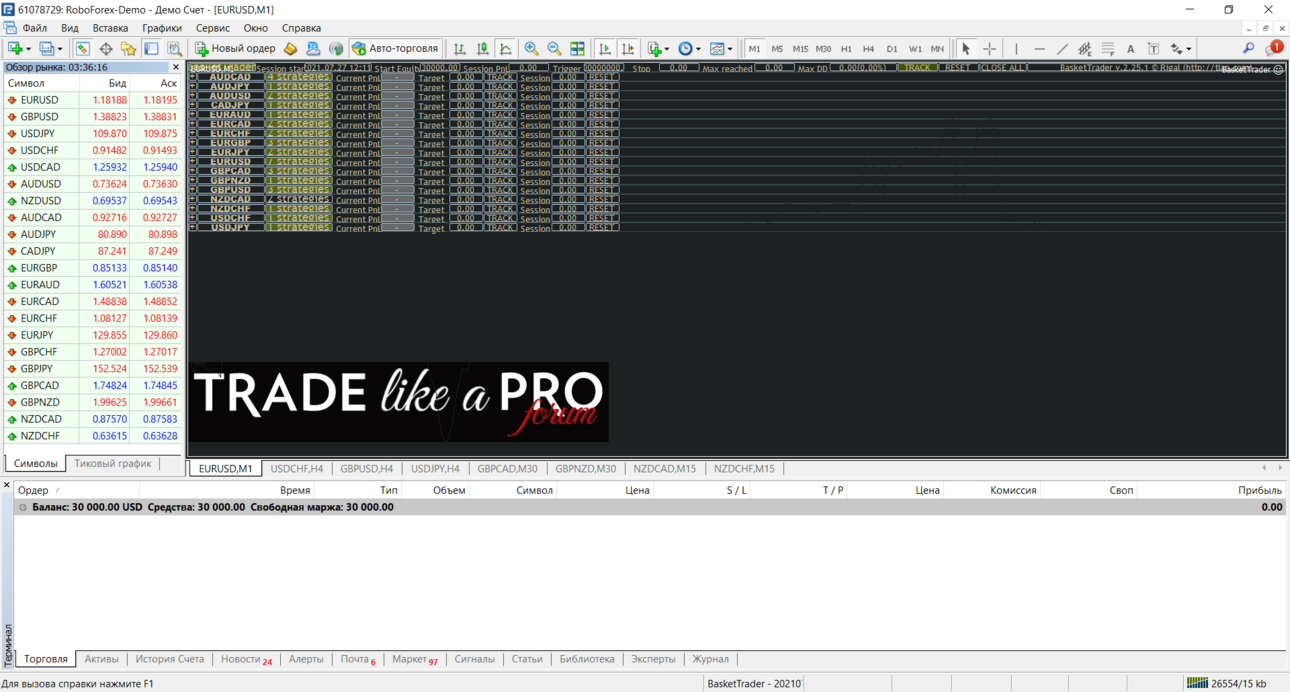Viewport: 1290px width, 692px height.
Task: Click RESET in the GBPNZD row
Action: pyautogui.click(x=602, y=181)
